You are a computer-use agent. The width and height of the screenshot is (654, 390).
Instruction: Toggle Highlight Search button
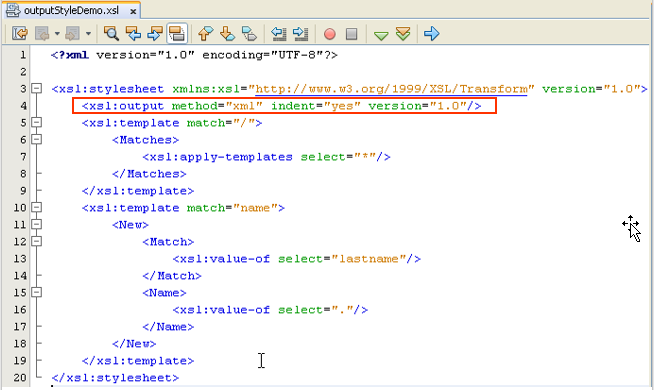(177, 33)
